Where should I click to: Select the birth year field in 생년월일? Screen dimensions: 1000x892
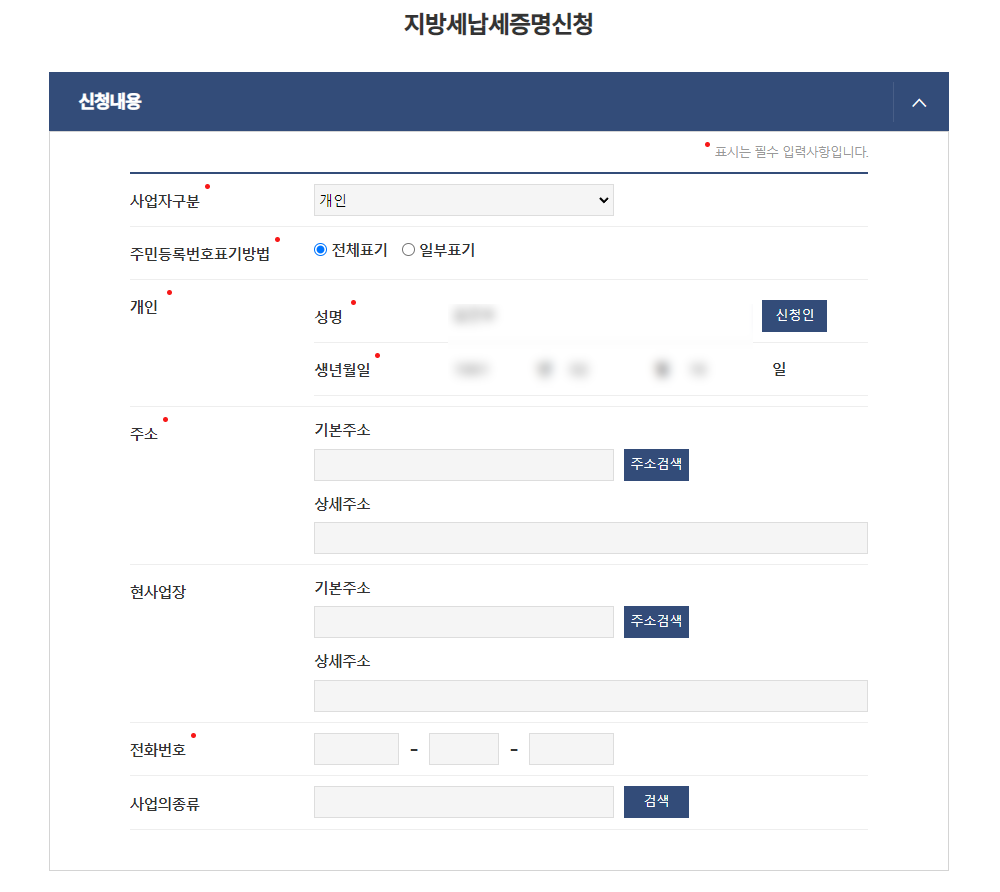pyautogui.click(x=470, y=369)
